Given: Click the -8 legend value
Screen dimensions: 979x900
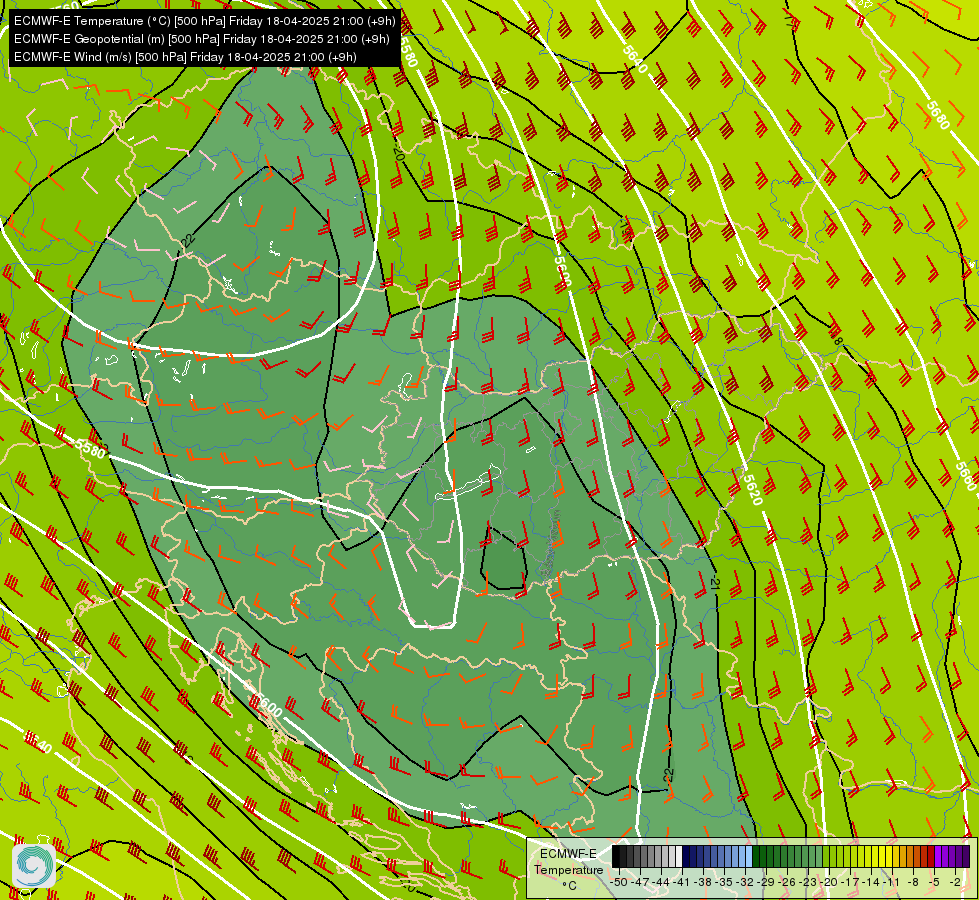Looking at the screenshot, I should (913, 883).
